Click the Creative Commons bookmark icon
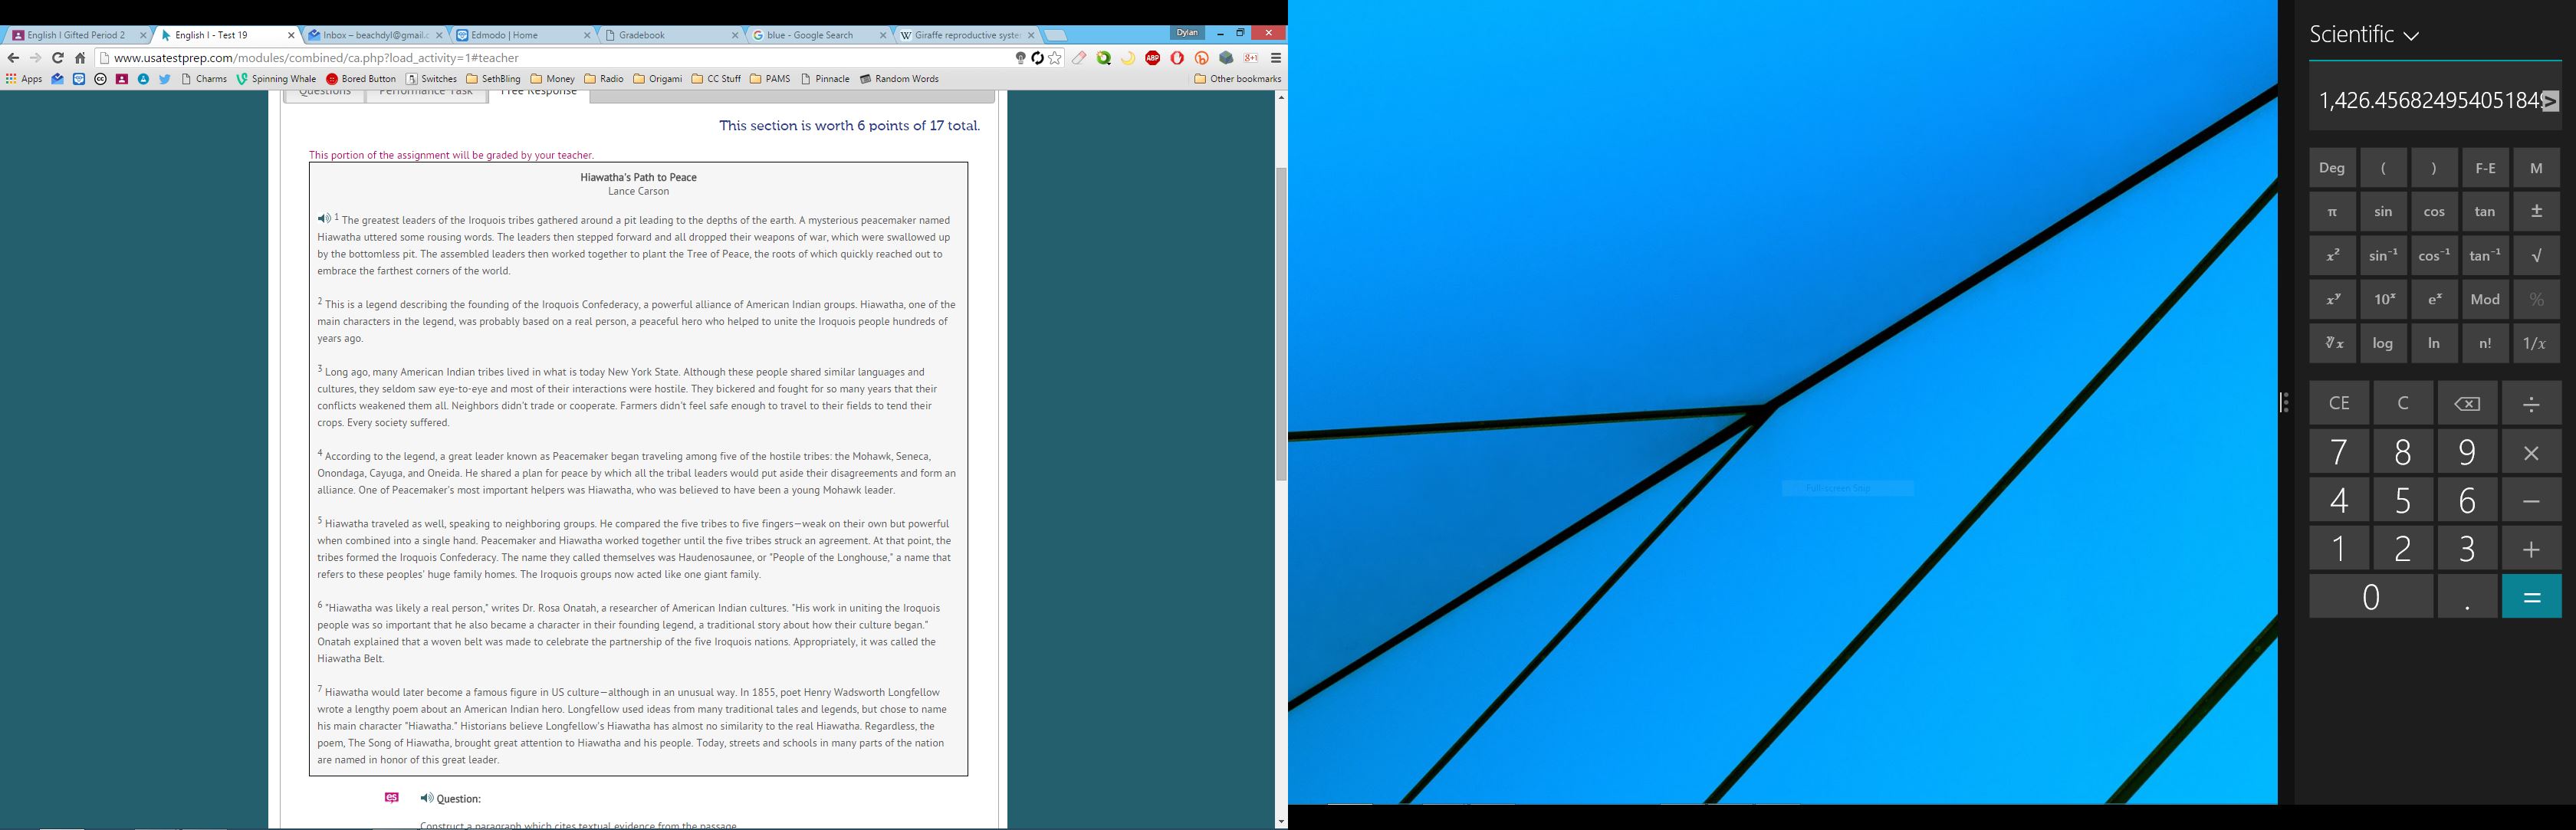This screenshot has height=830, width=2576. tap(100, 79)
